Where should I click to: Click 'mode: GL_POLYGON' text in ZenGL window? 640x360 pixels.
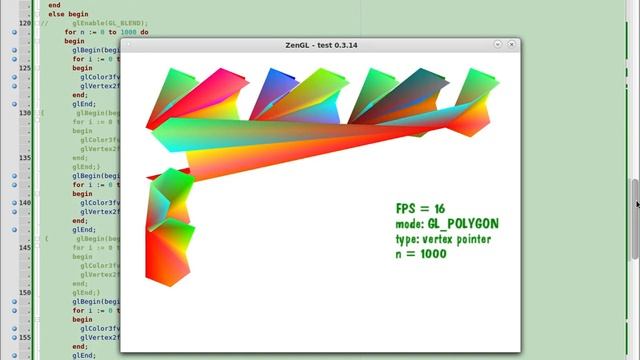pyautogui.click(x=447, y=224)
